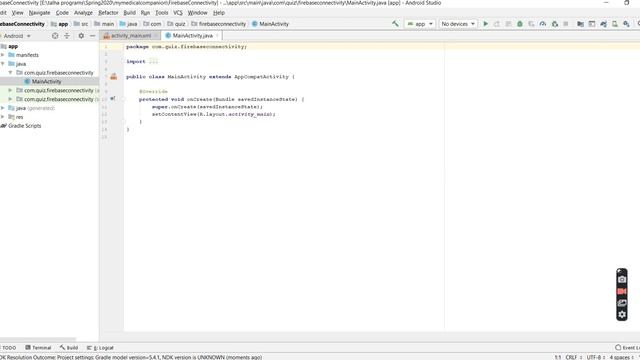Select MainActivity in project tree
640x360 pixels.
(x=47, y=82)
